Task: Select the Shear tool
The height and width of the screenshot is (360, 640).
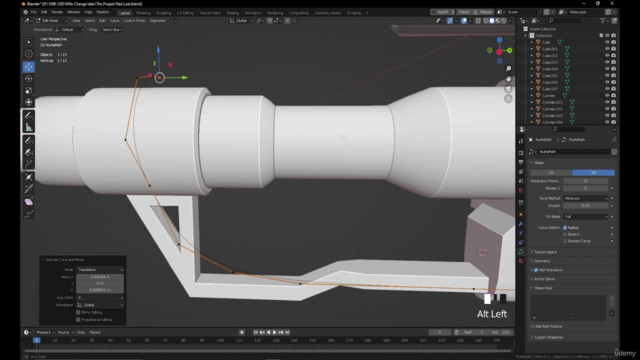Action: click(29, 202)
